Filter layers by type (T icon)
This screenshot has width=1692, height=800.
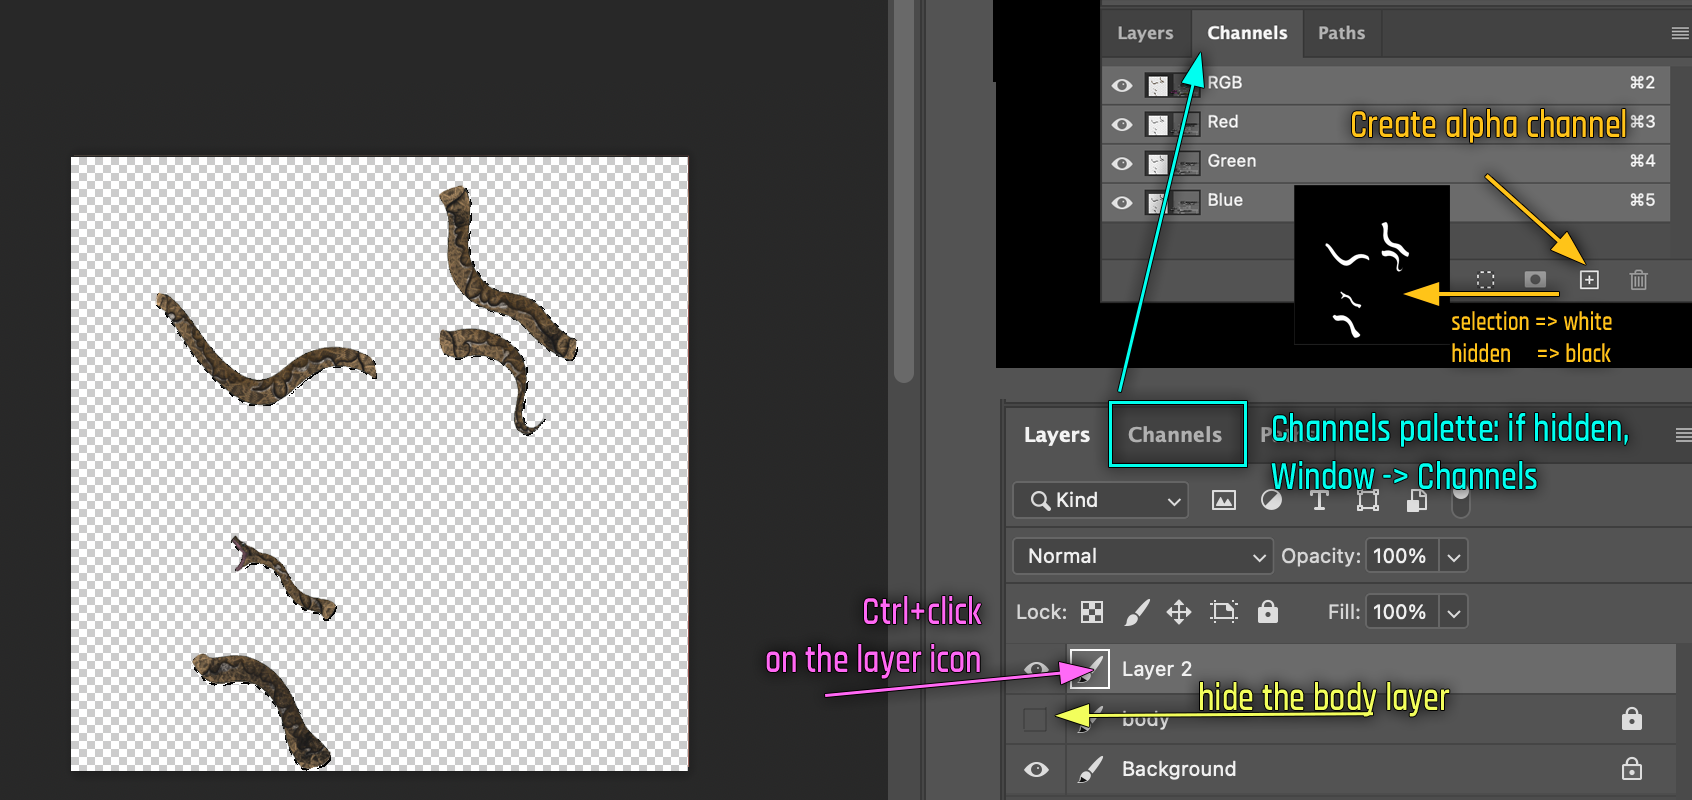point(1319,500)
